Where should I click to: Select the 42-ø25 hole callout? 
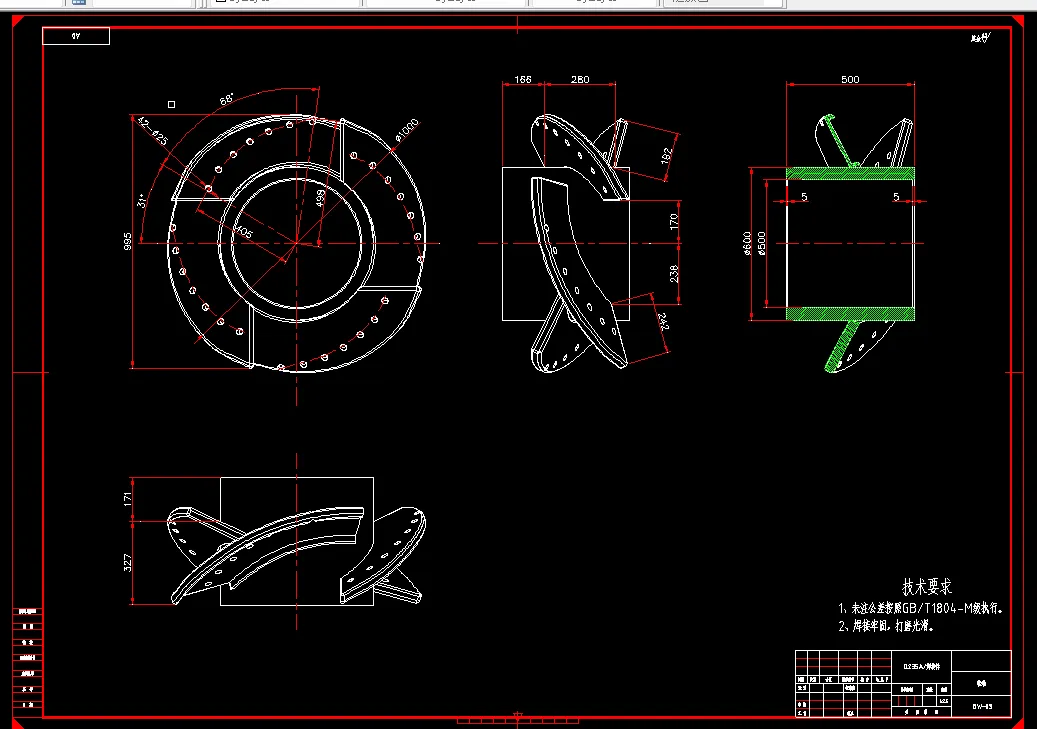tap(152, 130)
